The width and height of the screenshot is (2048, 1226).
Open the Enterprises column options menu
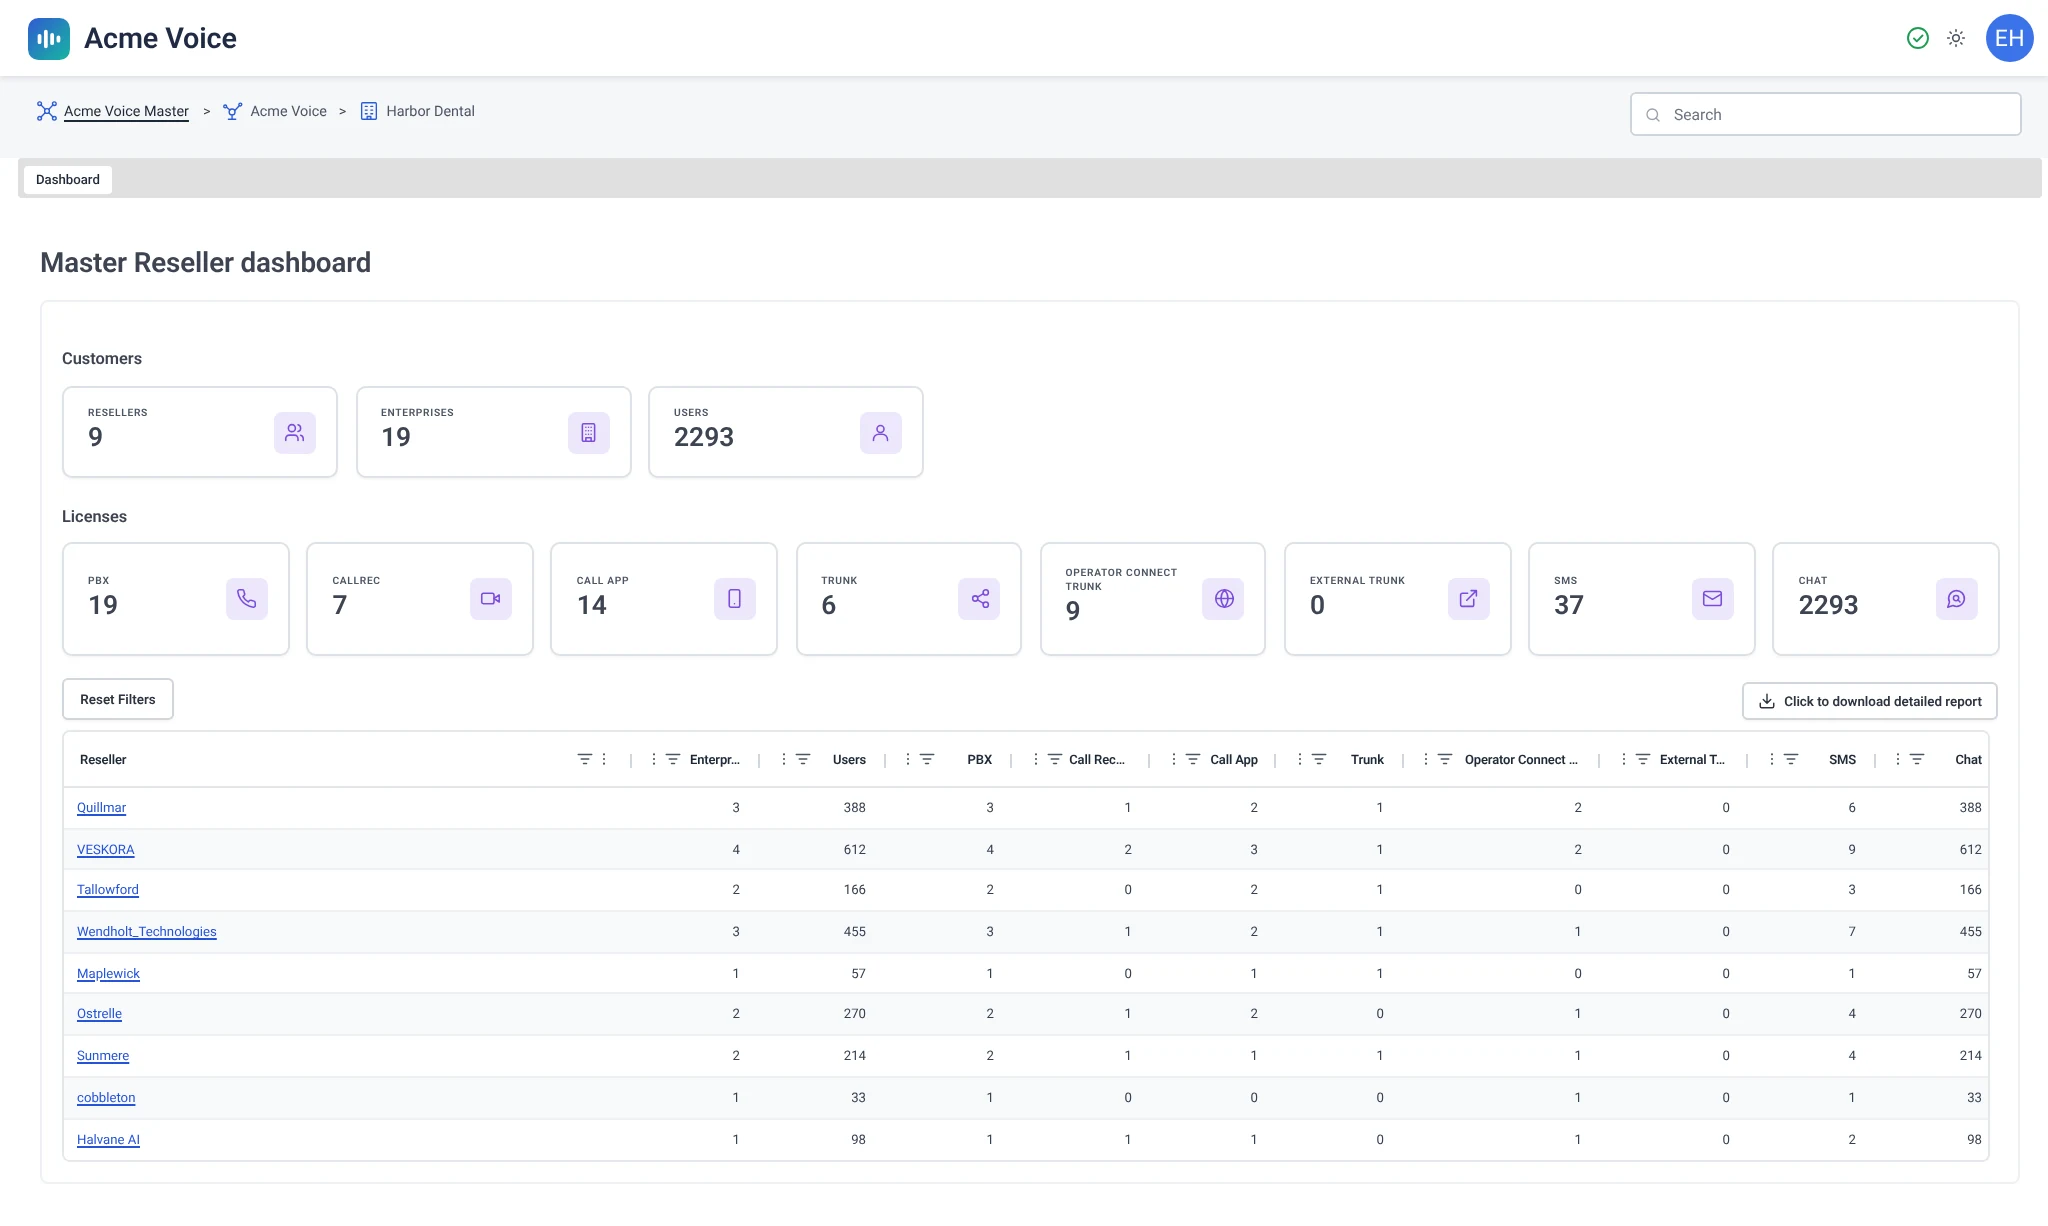pyautogui.click(x=654, y=759)
